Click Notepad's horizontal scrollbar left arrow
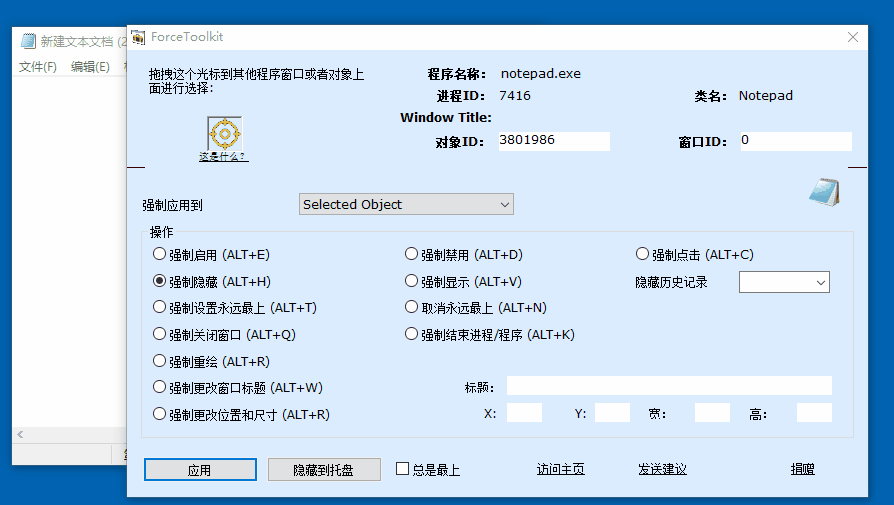894x505 pixels. (19, 435)
